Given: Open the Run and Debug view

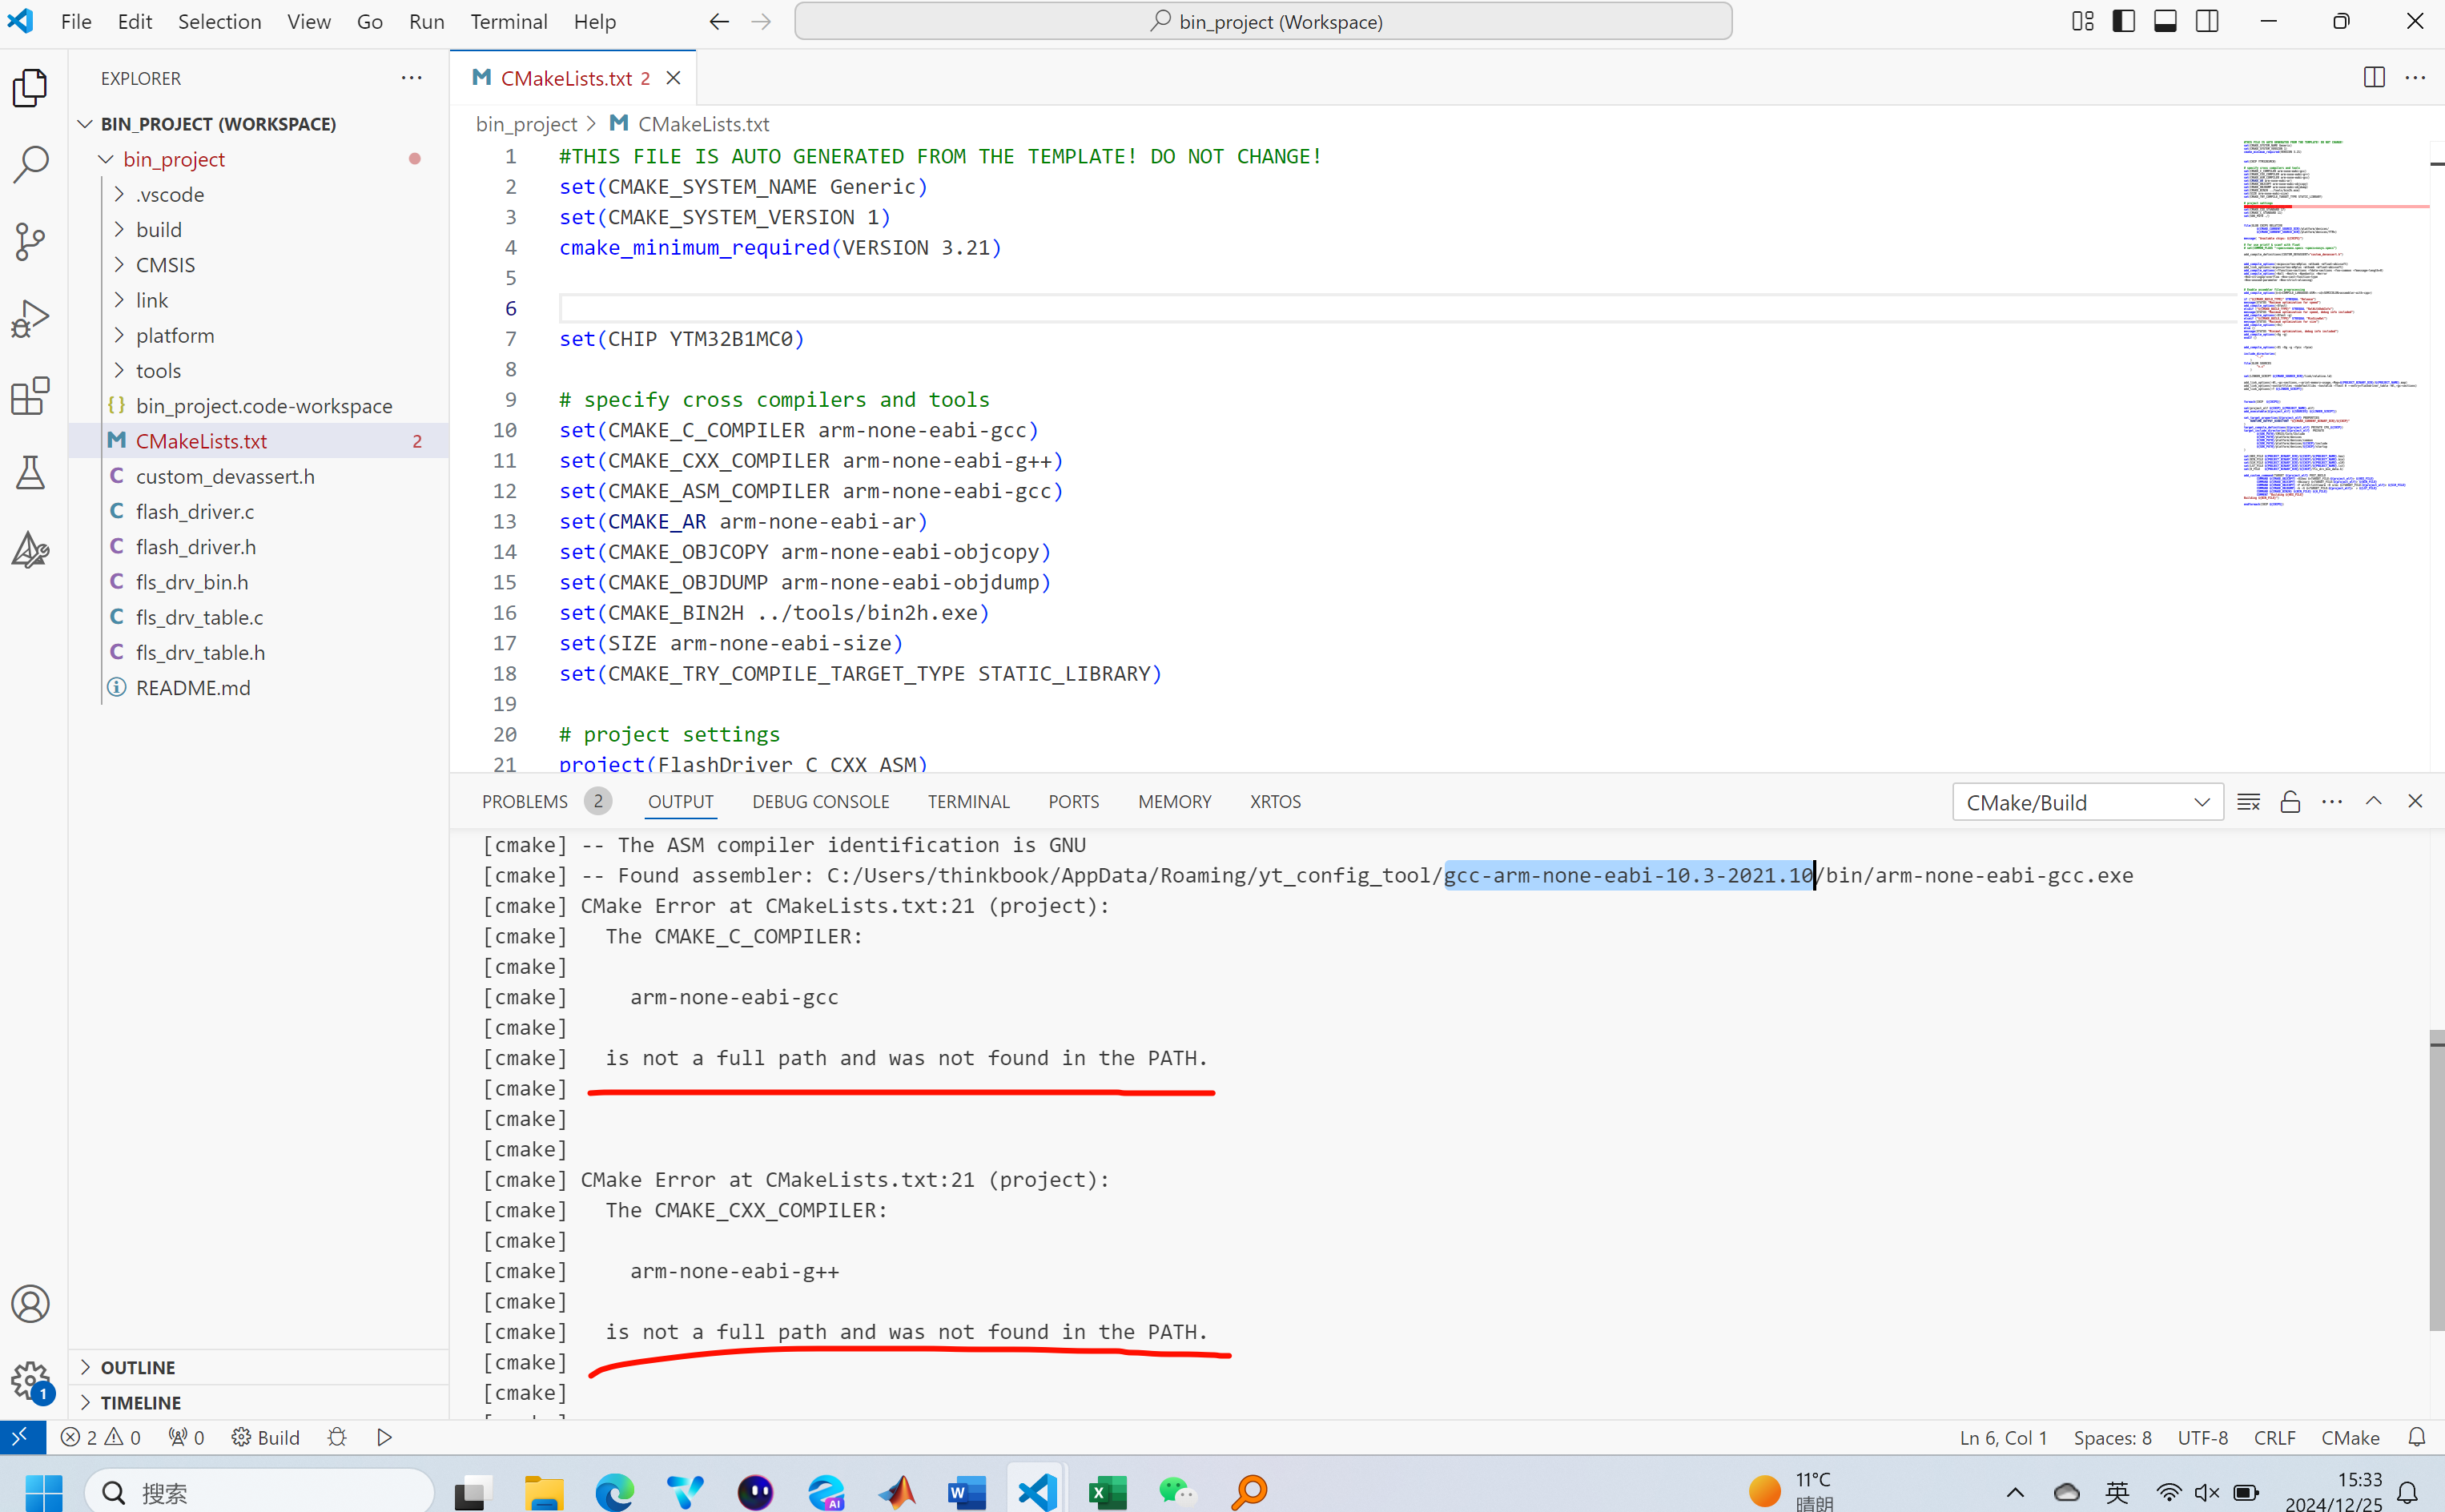Looking at the screenshot, I should click(x=31, y=318).
